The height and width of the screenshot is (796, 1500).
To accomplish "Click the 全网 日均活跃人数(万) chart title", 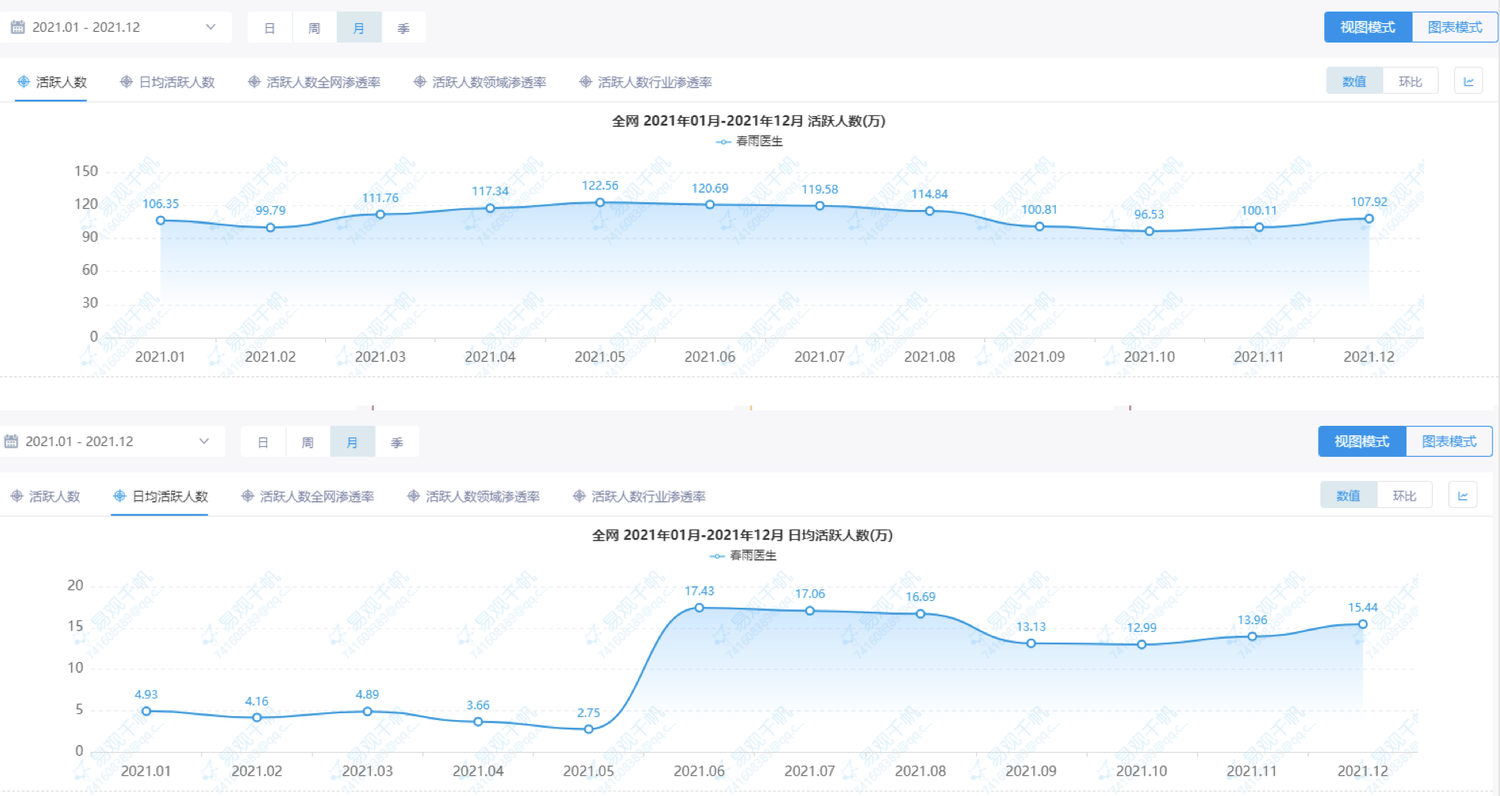I will click(x=743, y=535).
